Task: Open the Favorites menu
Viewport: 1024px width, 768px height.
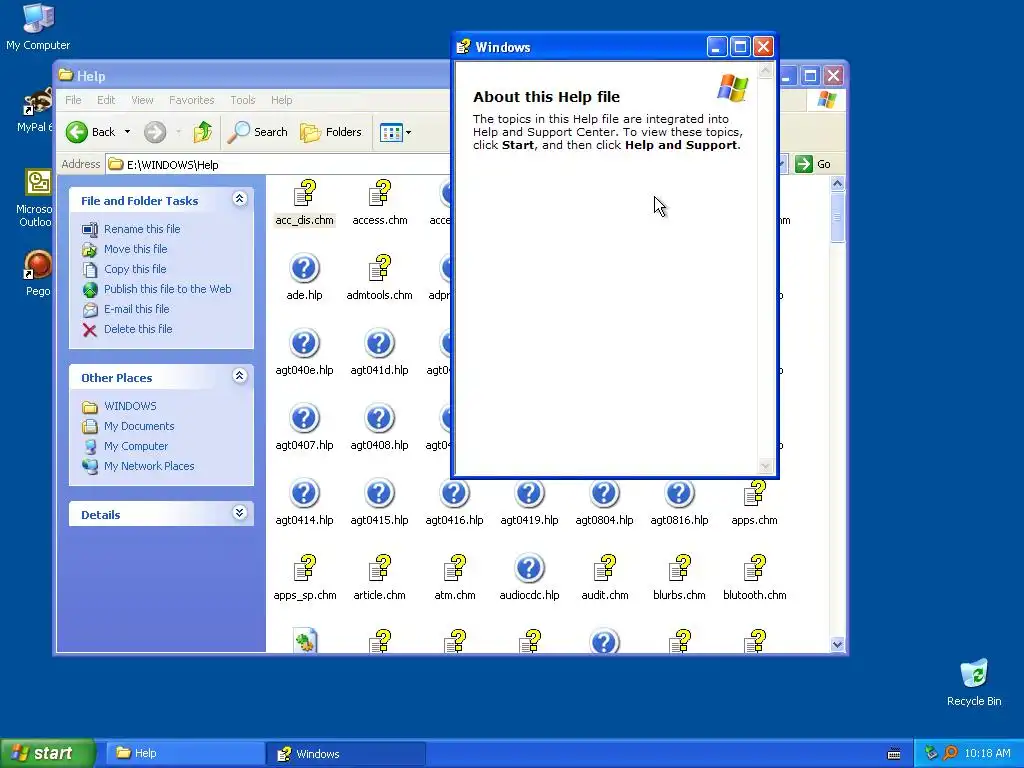Action: click(191, 100)
